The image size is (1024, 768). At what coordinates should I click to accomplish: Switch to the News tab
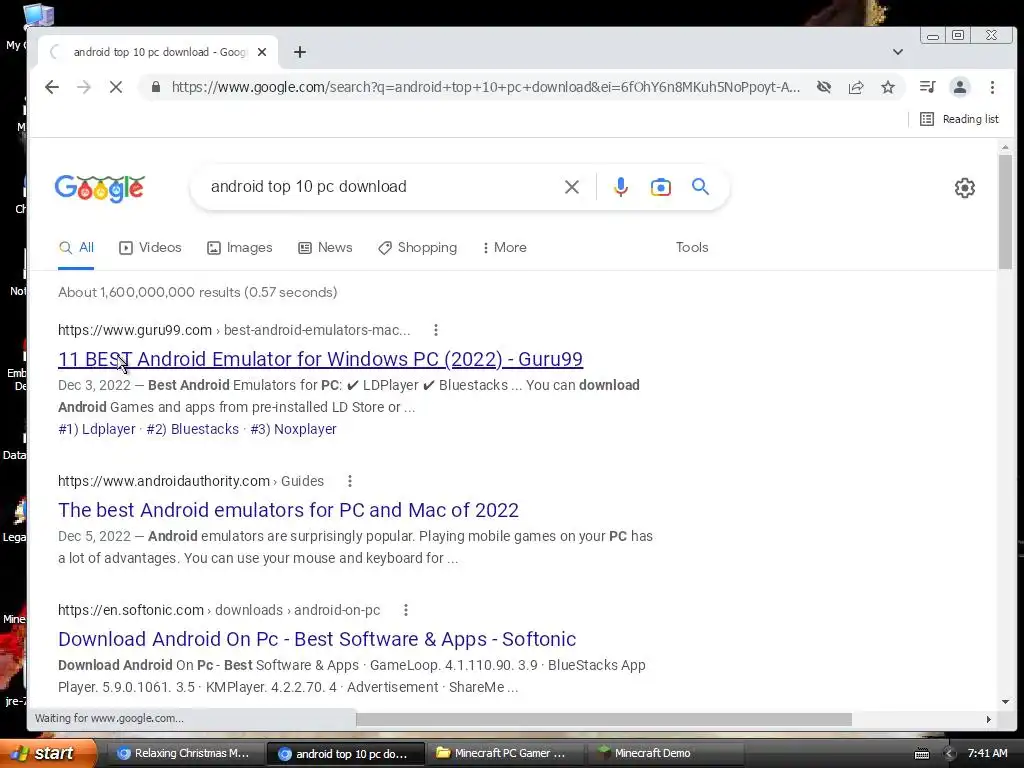325,248
